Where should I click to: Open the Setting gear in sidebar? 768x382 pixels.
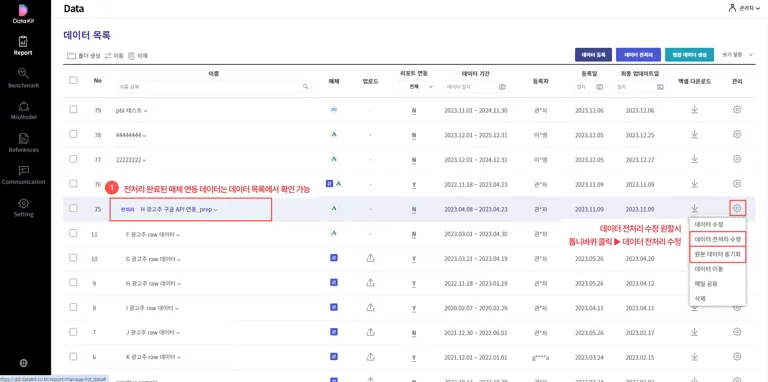(24, 208)
